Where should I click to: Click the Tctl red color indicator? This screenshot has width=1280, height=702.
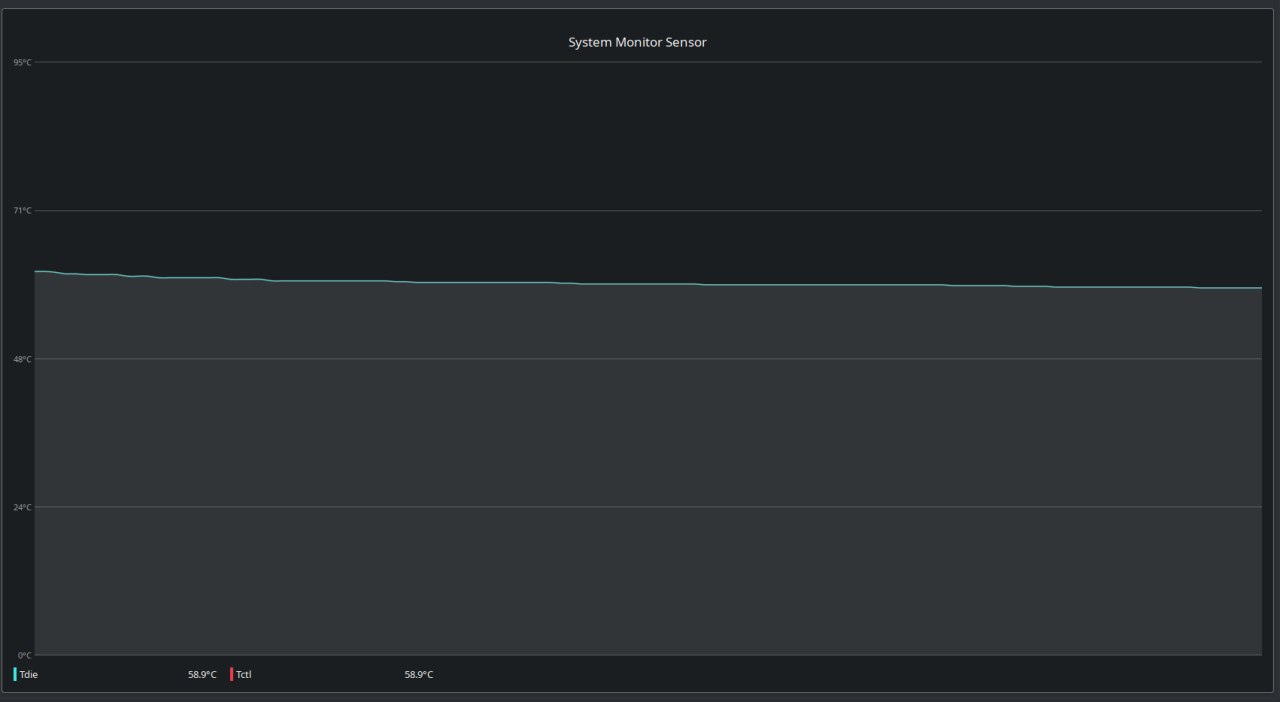232,674
